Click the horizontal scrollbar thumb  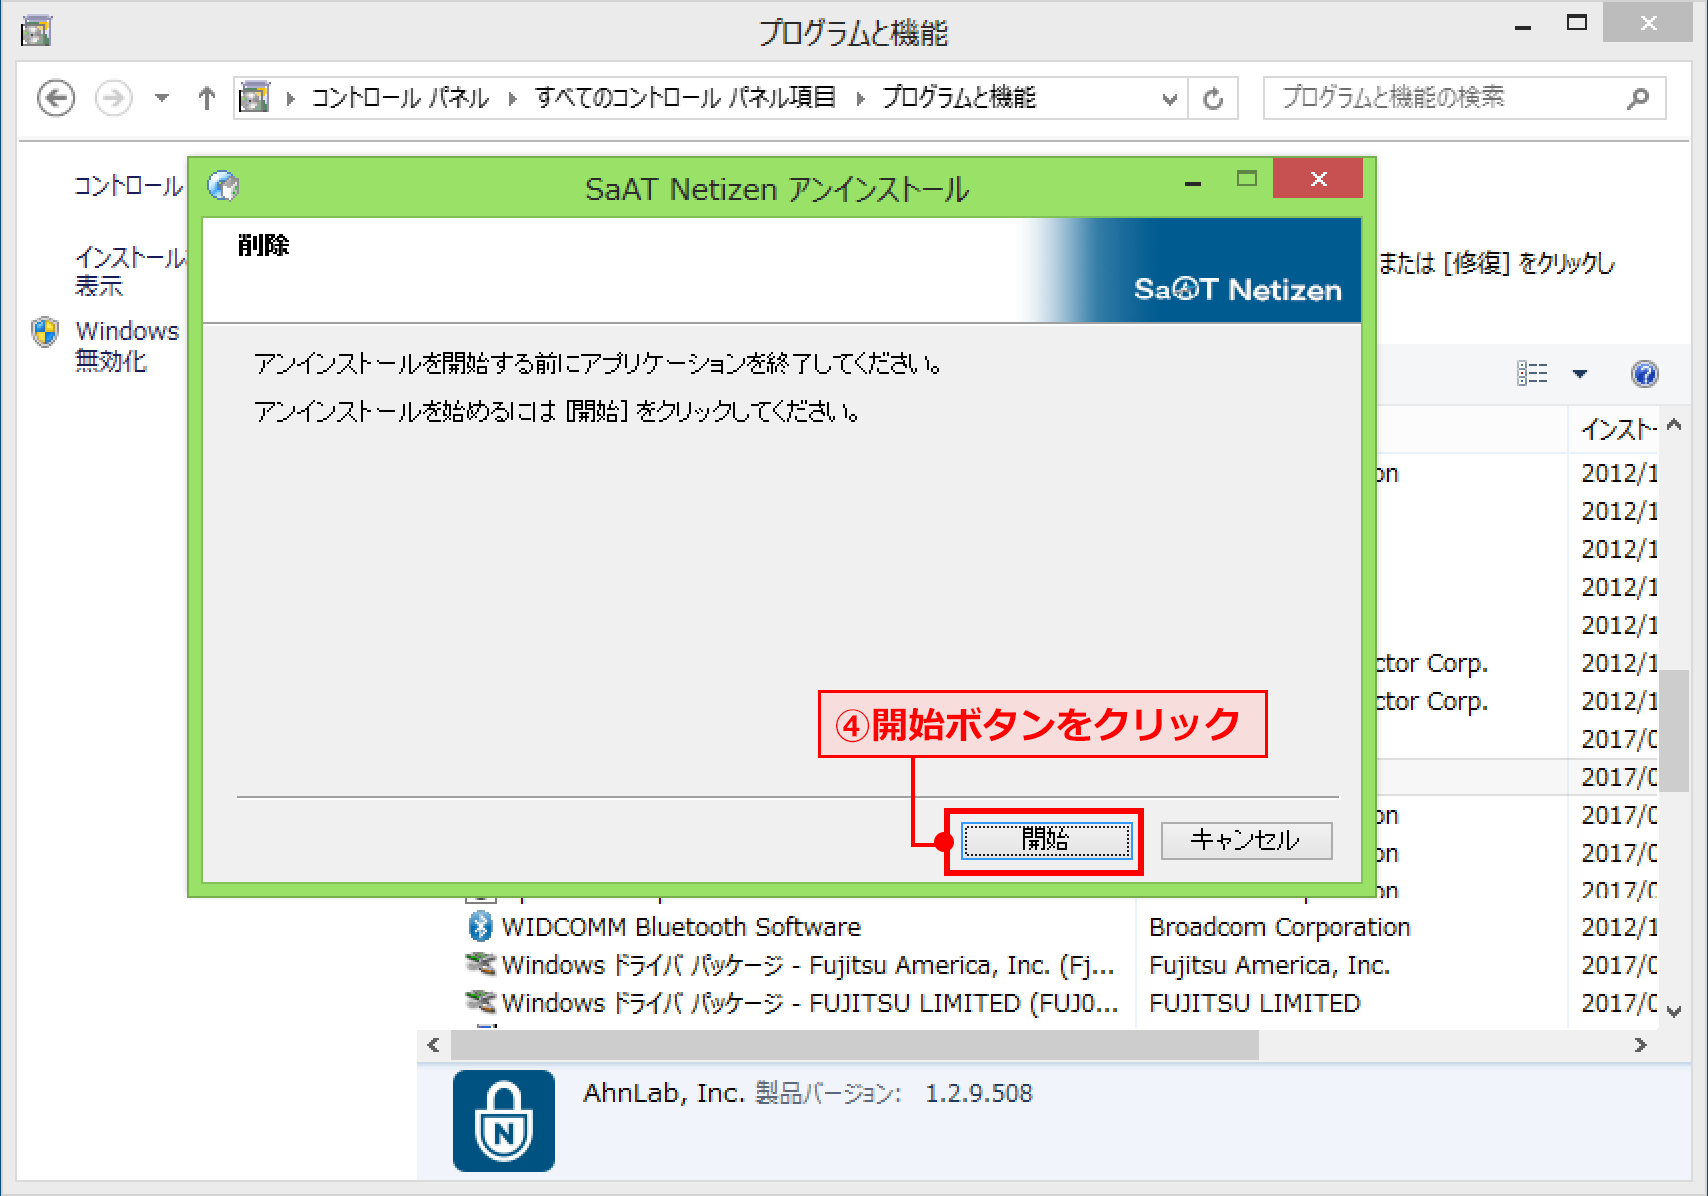point(855,1045)
